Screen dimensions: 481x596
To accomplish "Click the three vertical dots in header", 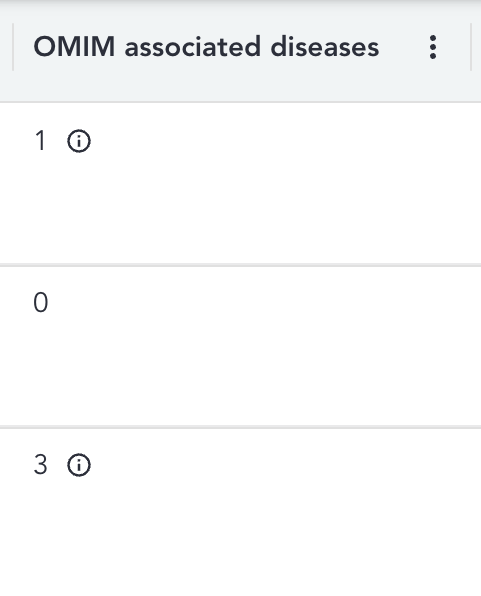I will [x=432, y=47].
